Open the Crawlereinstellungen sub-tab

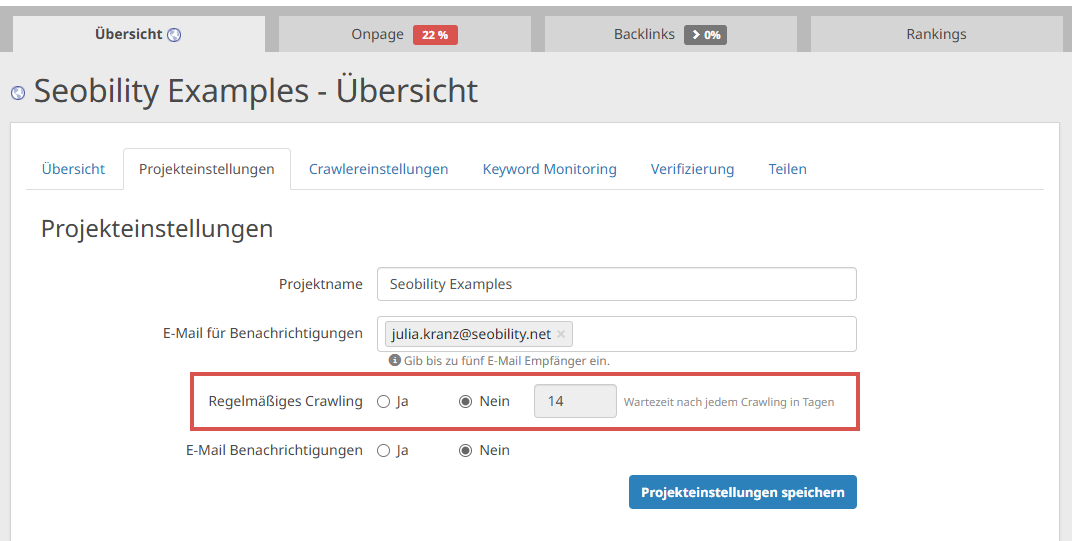(x=378, y=169)
